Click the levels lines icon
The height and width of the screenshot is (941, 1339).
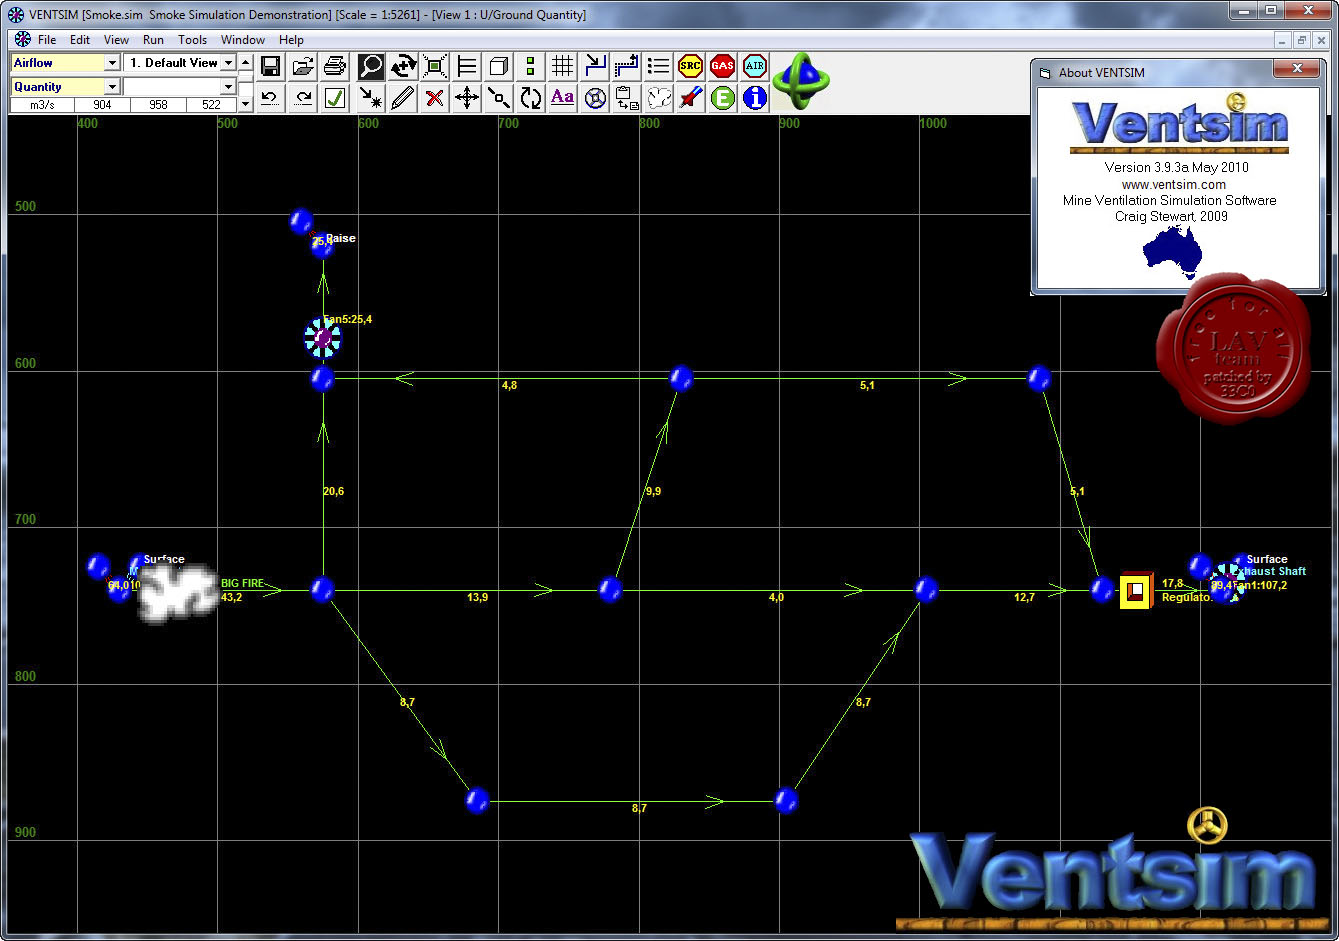[x=467, y=67]
